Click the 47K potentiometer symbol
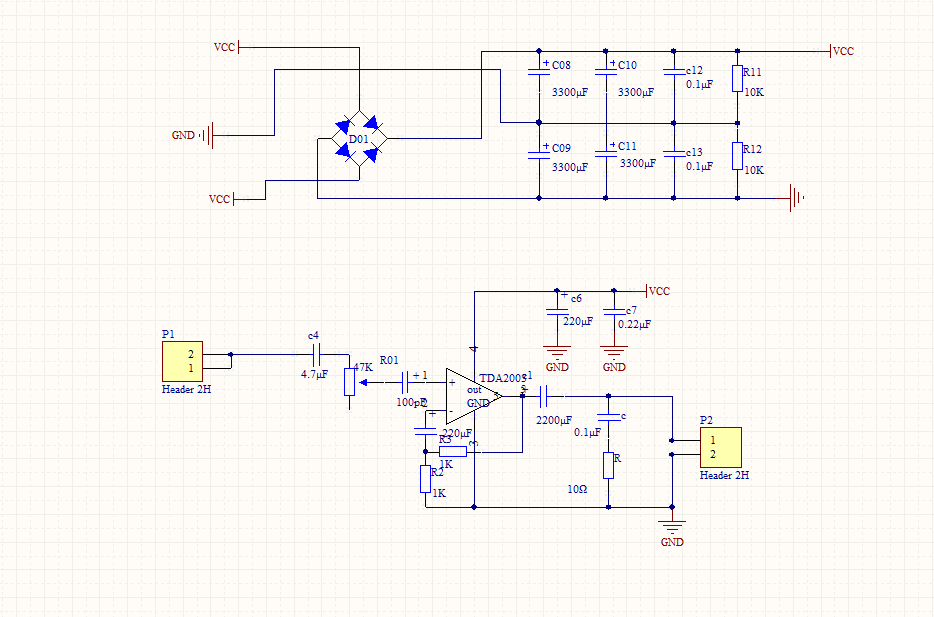The width and height of the screenshot is (934, 617). (350, 381)
